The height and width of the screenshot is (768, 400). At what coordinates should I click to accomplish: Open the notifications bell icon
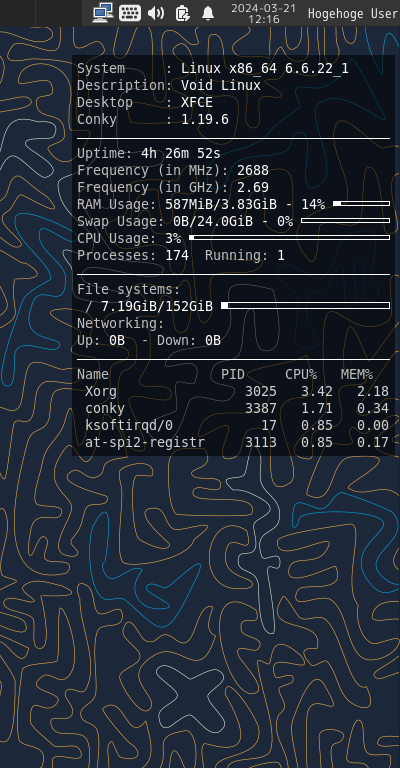tap(208, 13)
